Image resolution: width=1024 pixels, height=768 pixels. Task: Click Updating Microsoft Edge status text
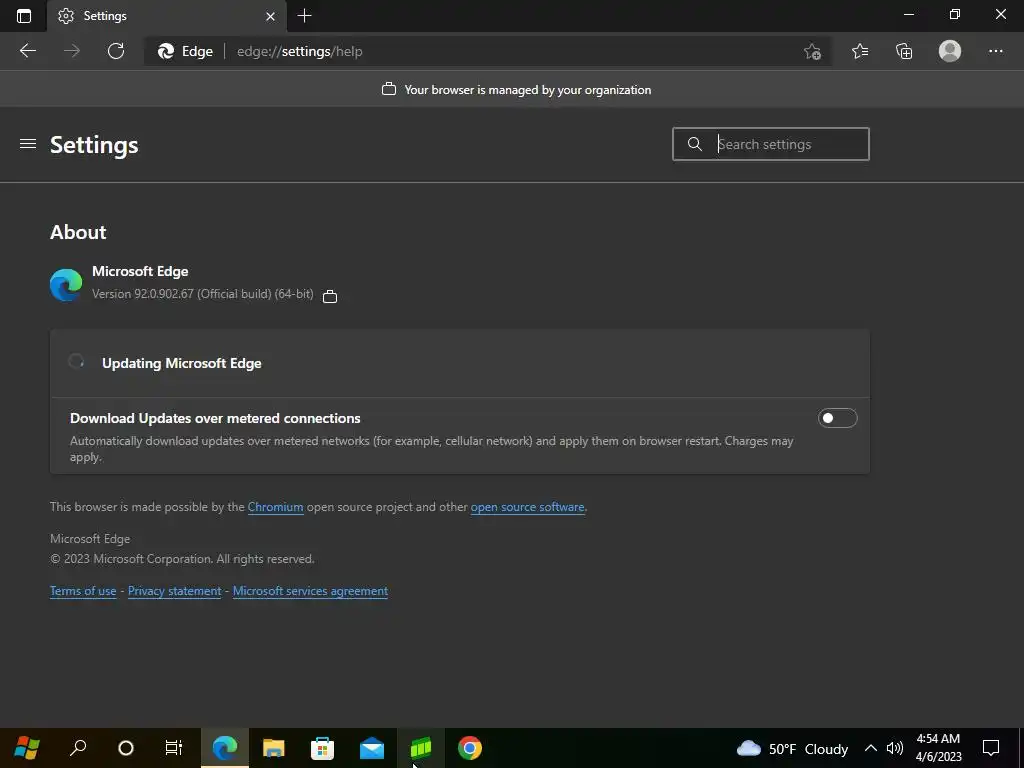[x=182, y=363]
